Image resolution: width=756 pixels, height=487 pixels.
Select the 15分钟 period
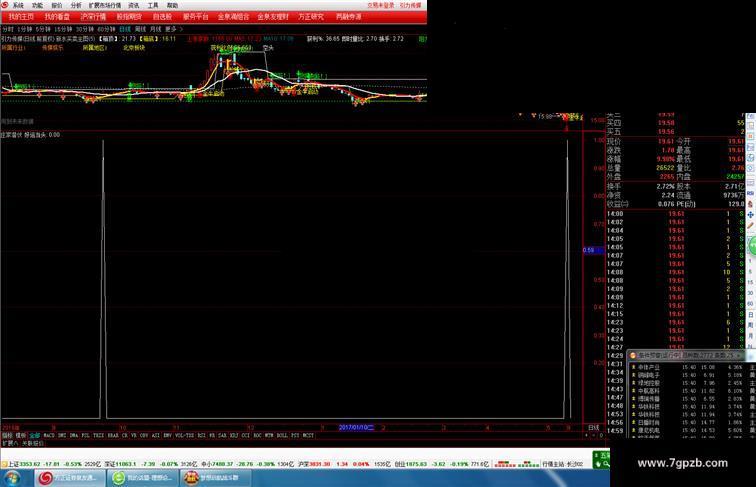click(63, 29)
